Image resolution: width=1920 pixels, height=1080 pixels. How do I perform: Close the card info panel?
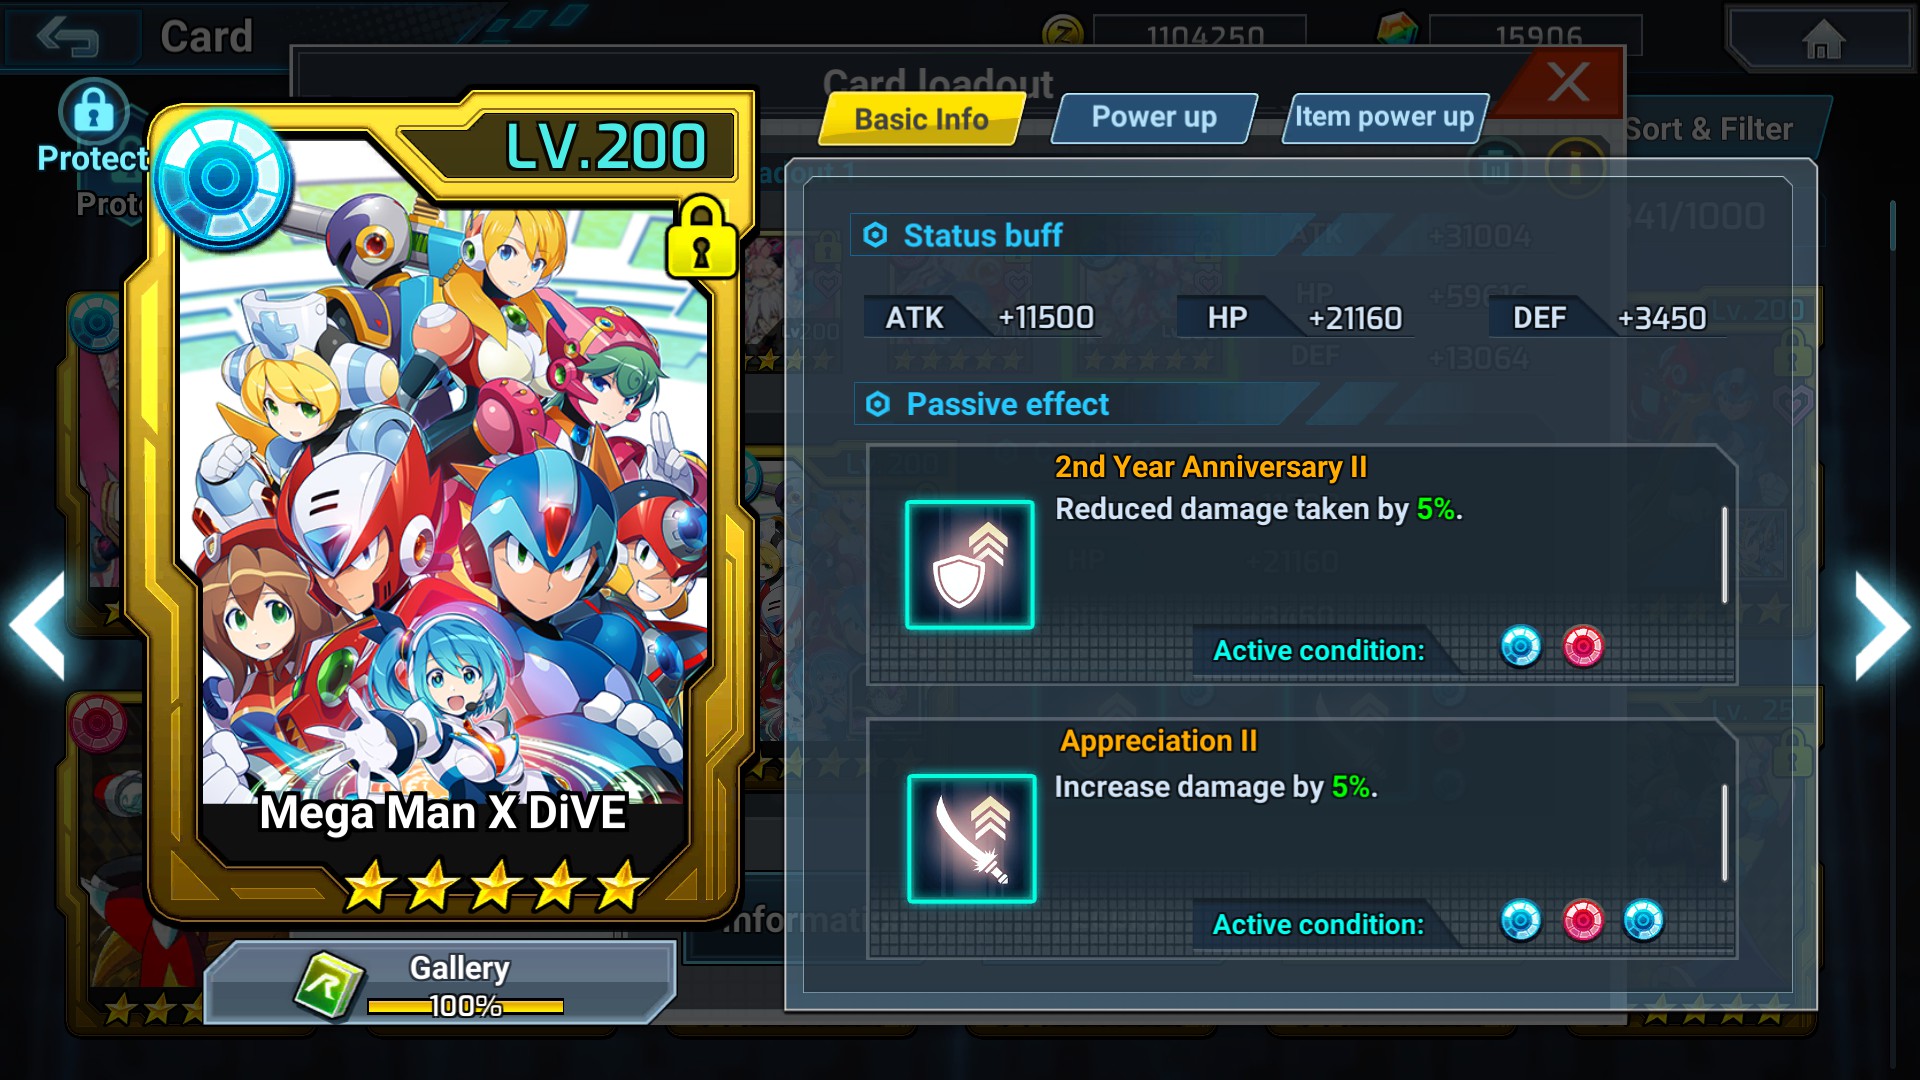1567,82
